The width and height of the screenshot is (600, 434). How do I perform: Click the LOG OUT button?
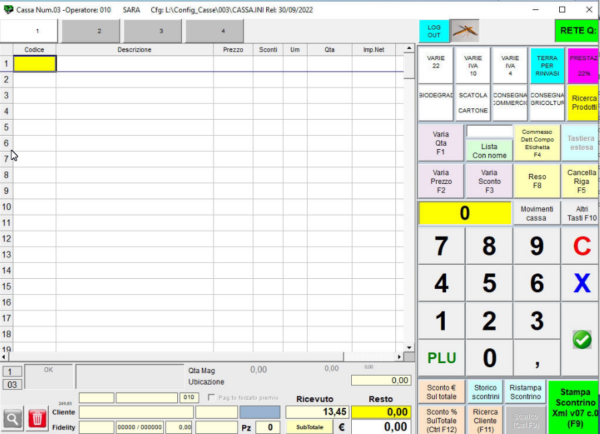[432, 30]
